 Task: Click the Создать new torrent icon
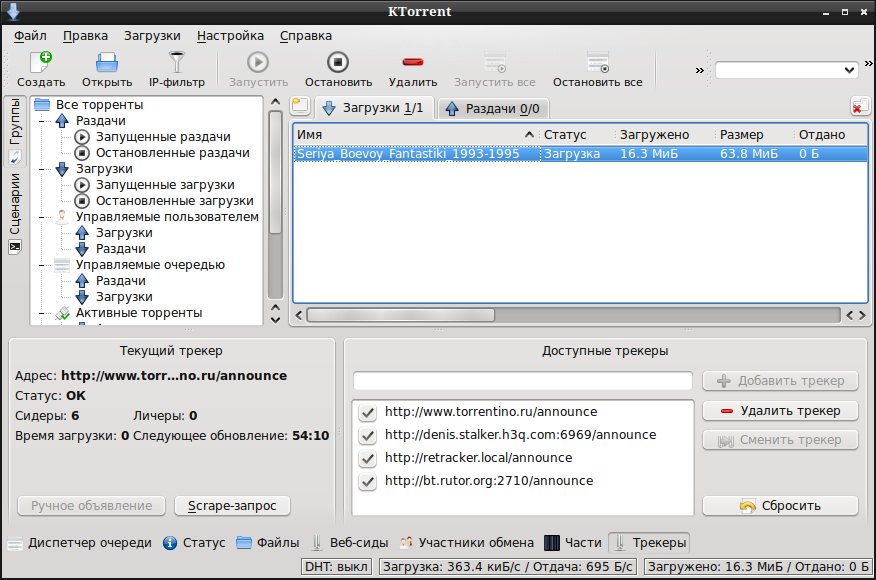coord(41,62)
